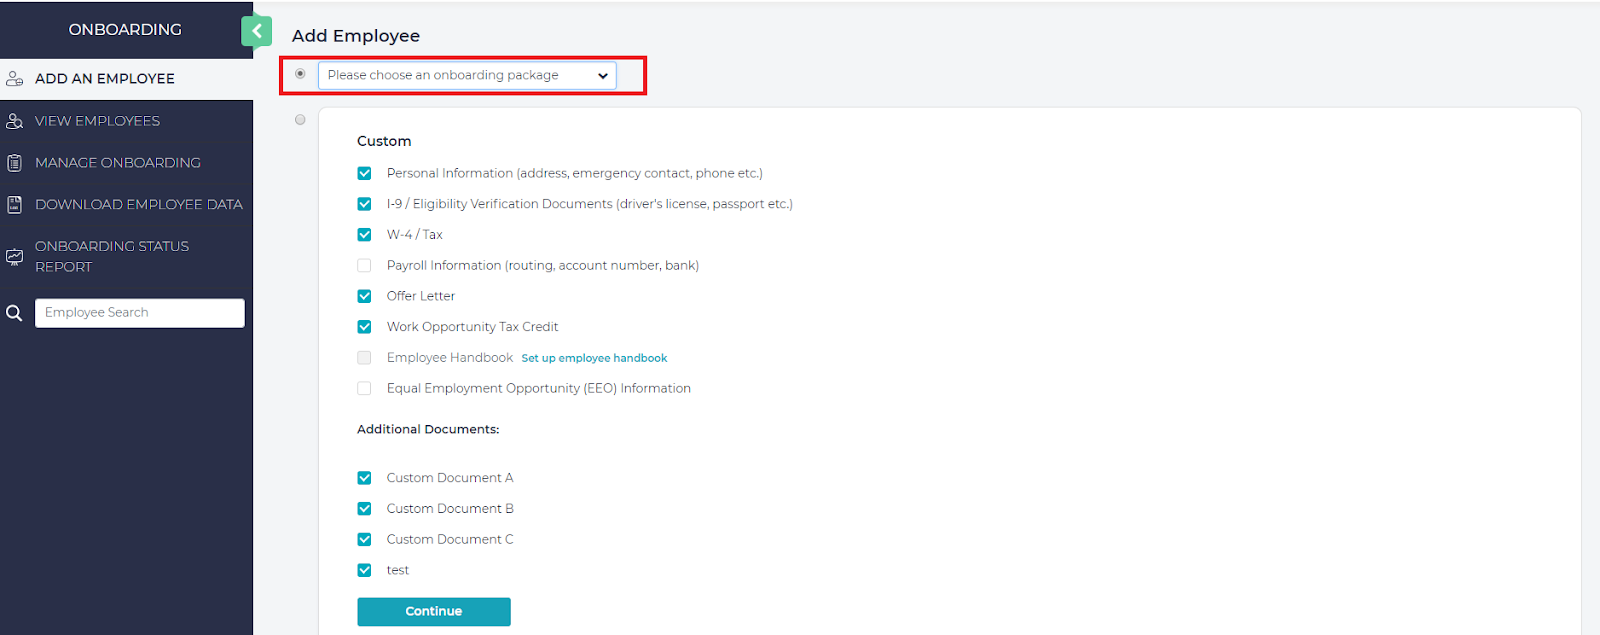Image resolution: width=1600 pixels, height=635 pixels.
Task: Open the onboarding package dropdown
Action: (x=467, y=76)
